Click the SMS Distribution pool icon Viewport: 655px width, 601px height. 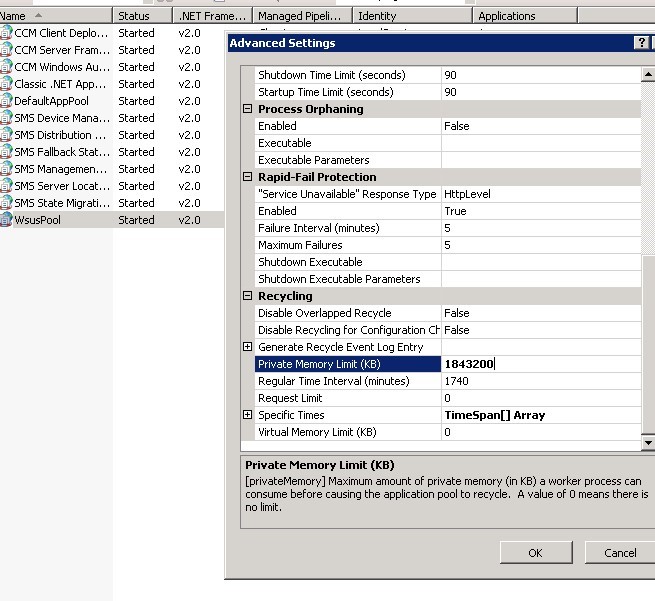click(6, 135)
